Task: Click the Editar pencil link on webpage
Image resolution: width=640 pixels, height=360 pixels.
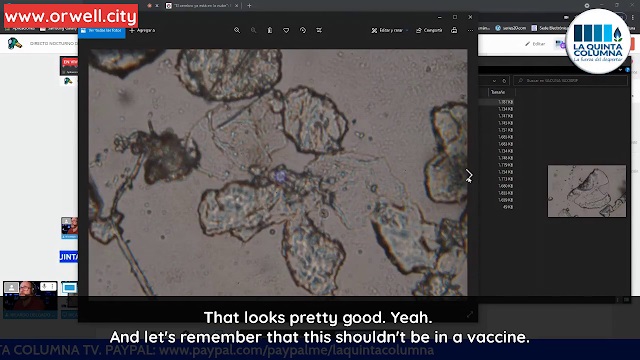Action: click(535, 44)
